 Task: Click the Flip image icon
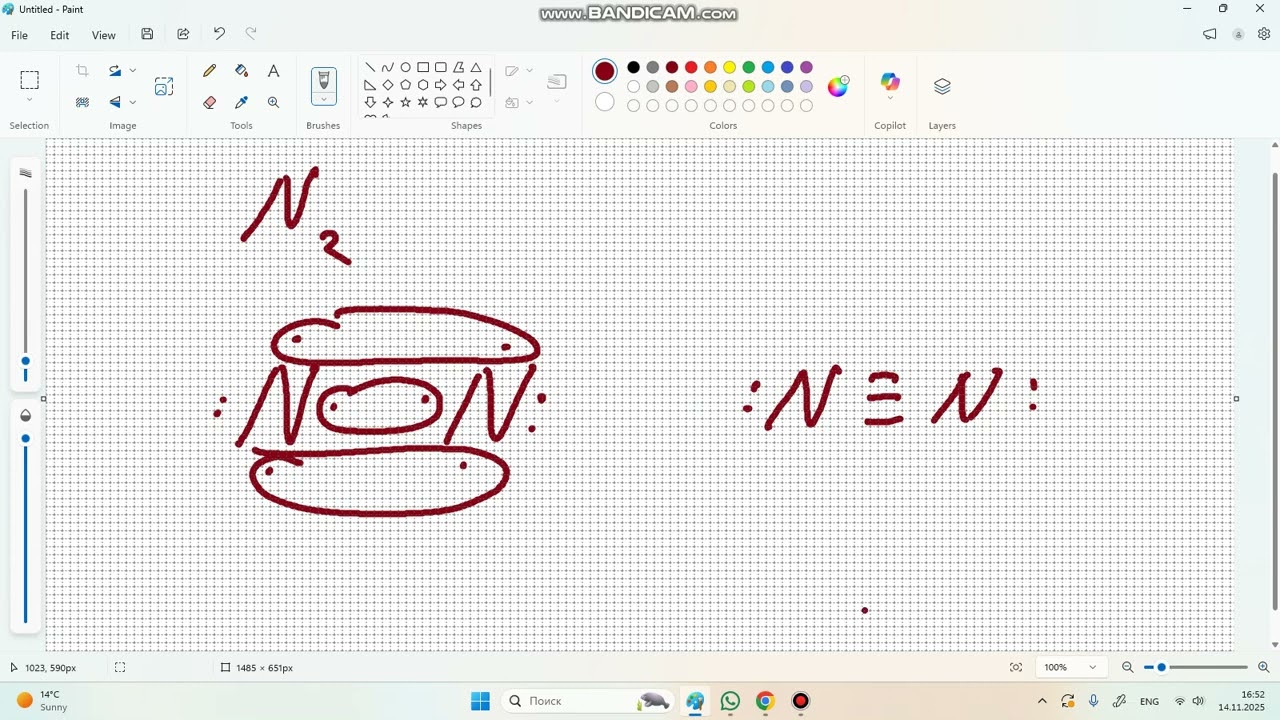(x=115, y=102)
